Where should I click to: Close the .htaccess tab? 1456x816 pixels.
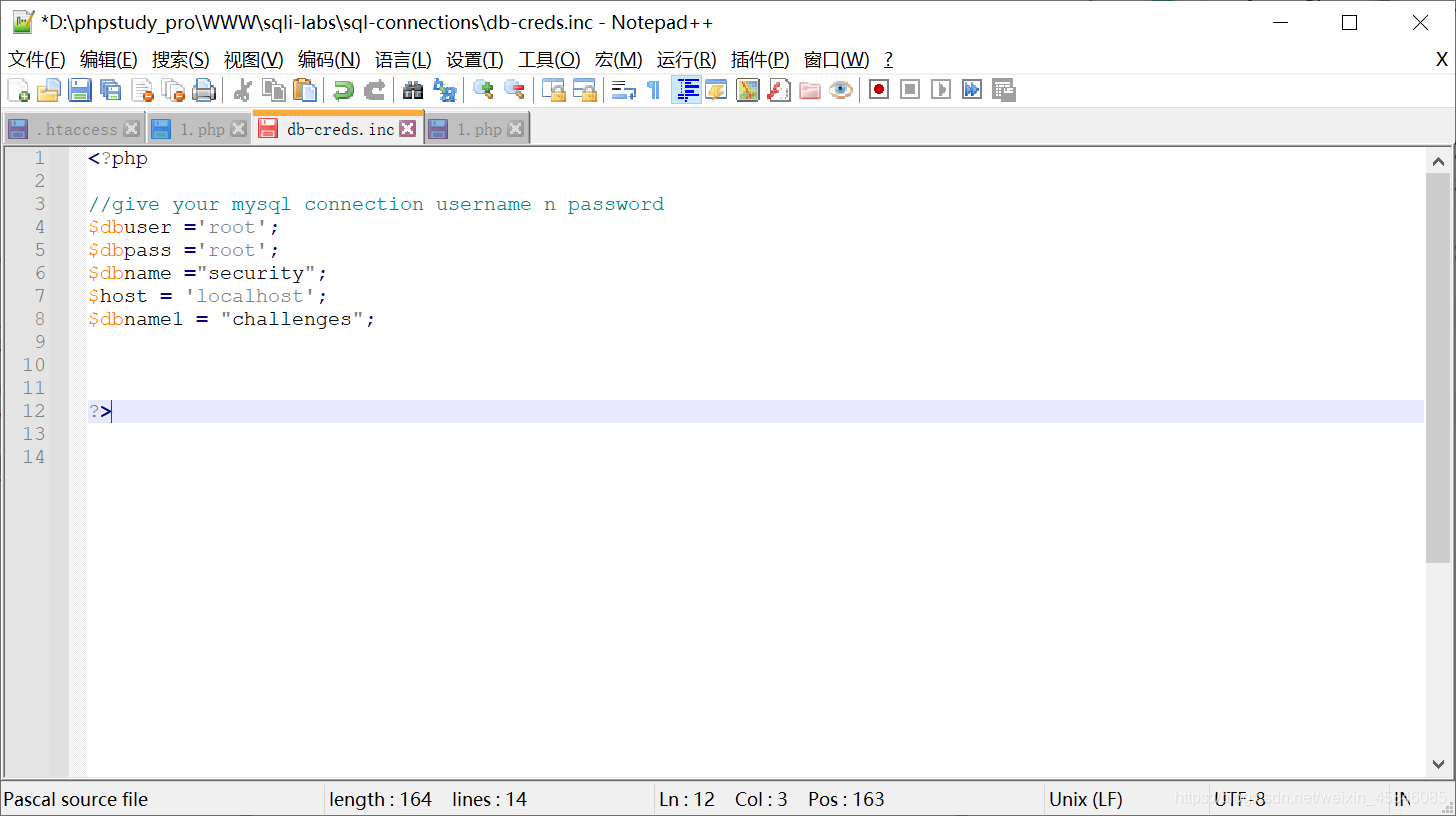pos(131,129)
